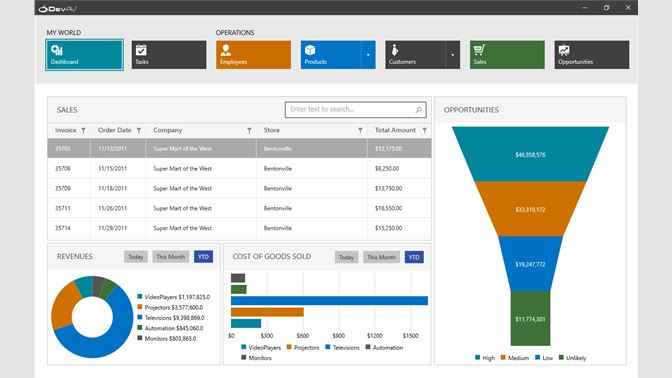Switch Cost of Goods Sold to This Month
Viewport: 672px width, 378px height.
381,257
